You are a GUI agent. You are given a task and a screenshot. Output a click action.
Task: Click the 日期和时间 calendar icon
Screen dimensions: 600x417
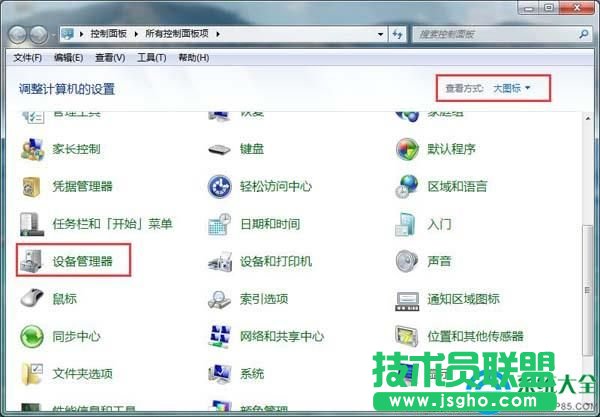click(x=219, y=224)
